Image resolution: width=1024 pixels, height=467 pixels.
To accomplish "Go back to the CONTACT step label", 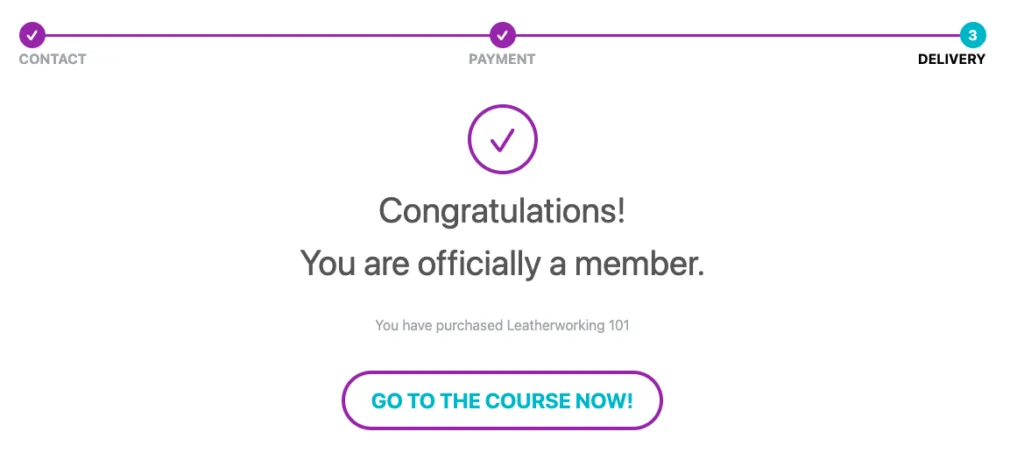I will (52, 59).
